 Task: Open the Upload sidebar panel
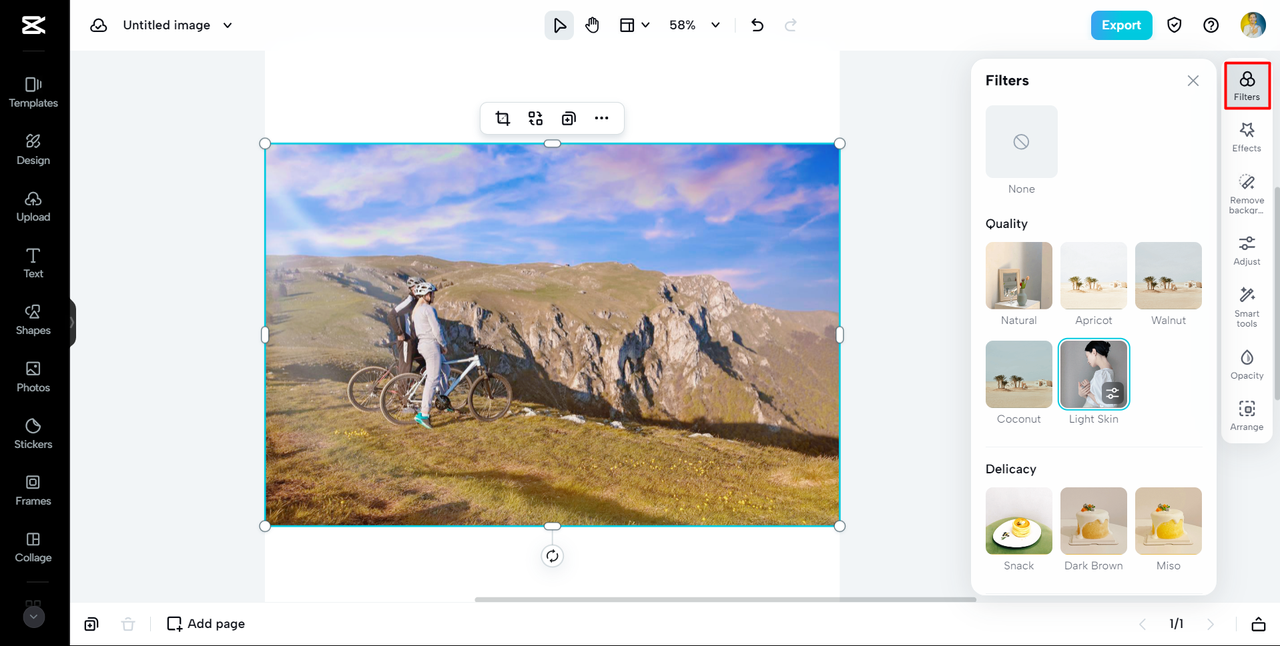(x=33, y=206)
